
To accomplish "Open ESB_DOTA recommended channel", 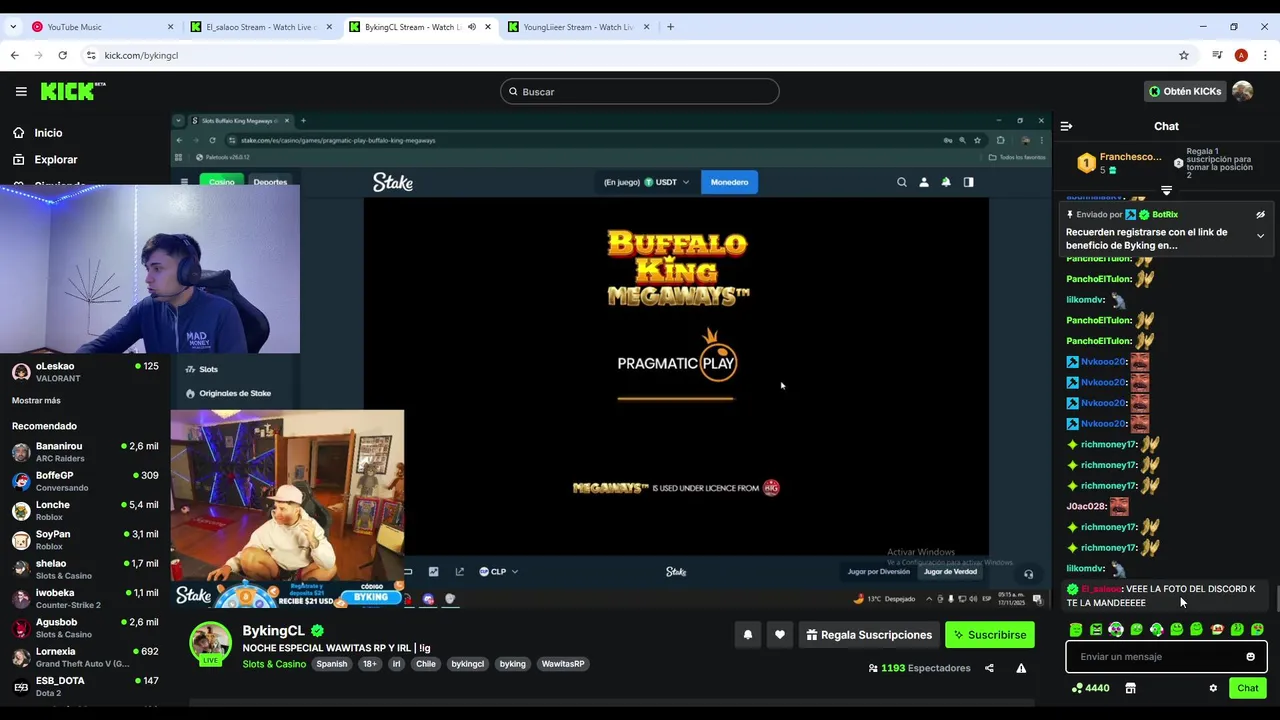I will (x=85, y=686).
